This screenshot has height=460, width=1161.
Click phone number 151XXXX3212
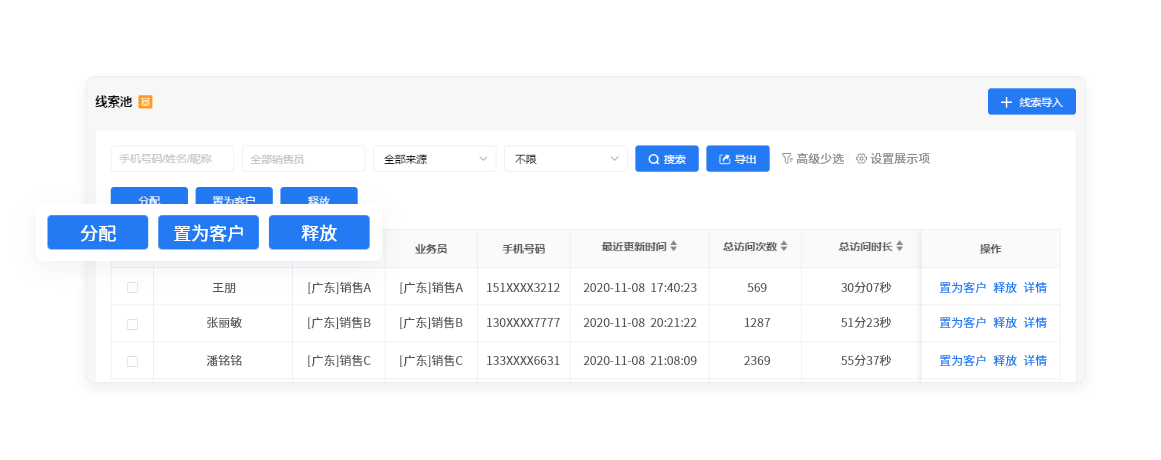coord(523,287)
